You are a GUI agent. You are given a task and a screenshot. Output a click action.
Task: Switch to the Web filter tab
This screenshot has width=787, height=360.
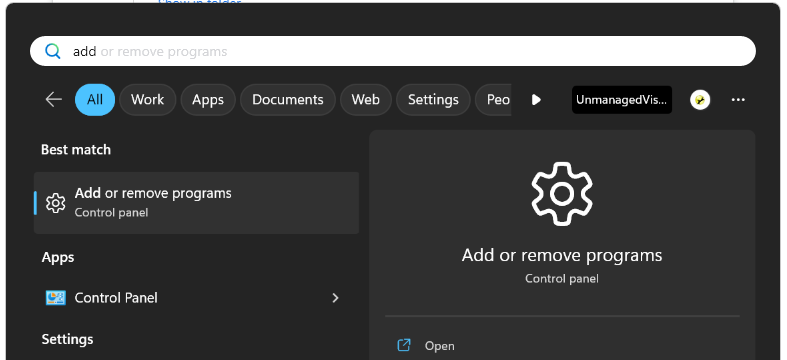pyautogui.click(x=365, y=100)
